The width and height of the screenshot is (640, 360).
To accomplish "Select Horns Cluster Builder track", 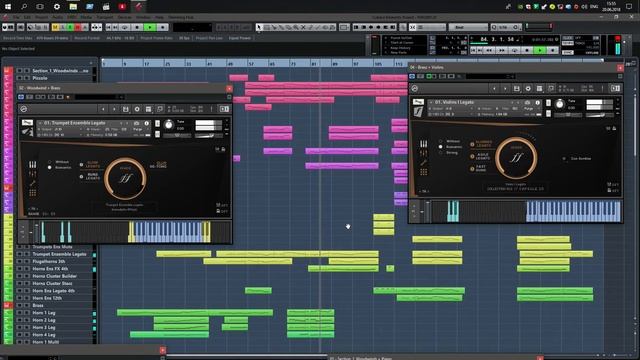I will (55, 276).
